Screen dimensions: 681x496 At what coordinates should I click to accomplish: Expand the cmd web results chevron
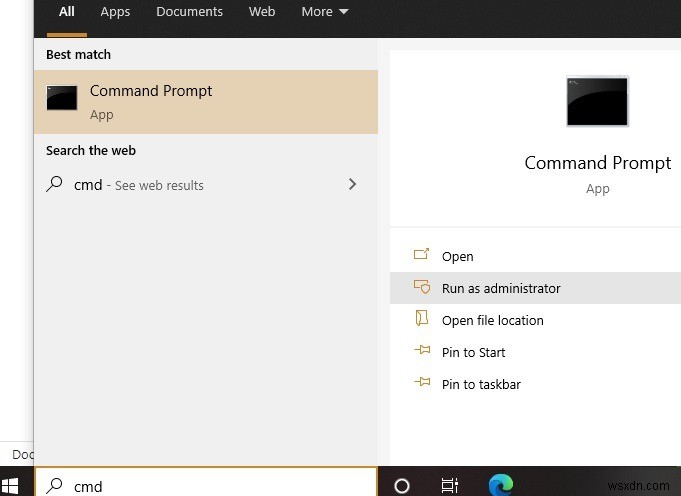(x=352, y=184)
